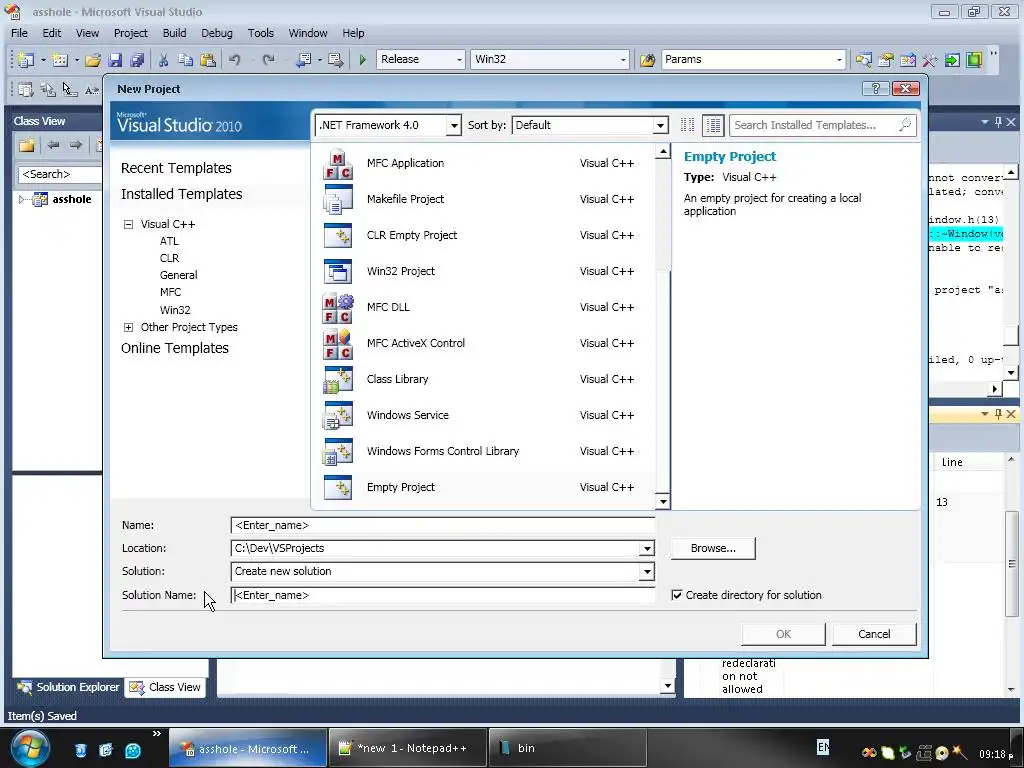Click the Paste clipboard icon
This screenshot has width=1024, height=768.
point(208,59)
